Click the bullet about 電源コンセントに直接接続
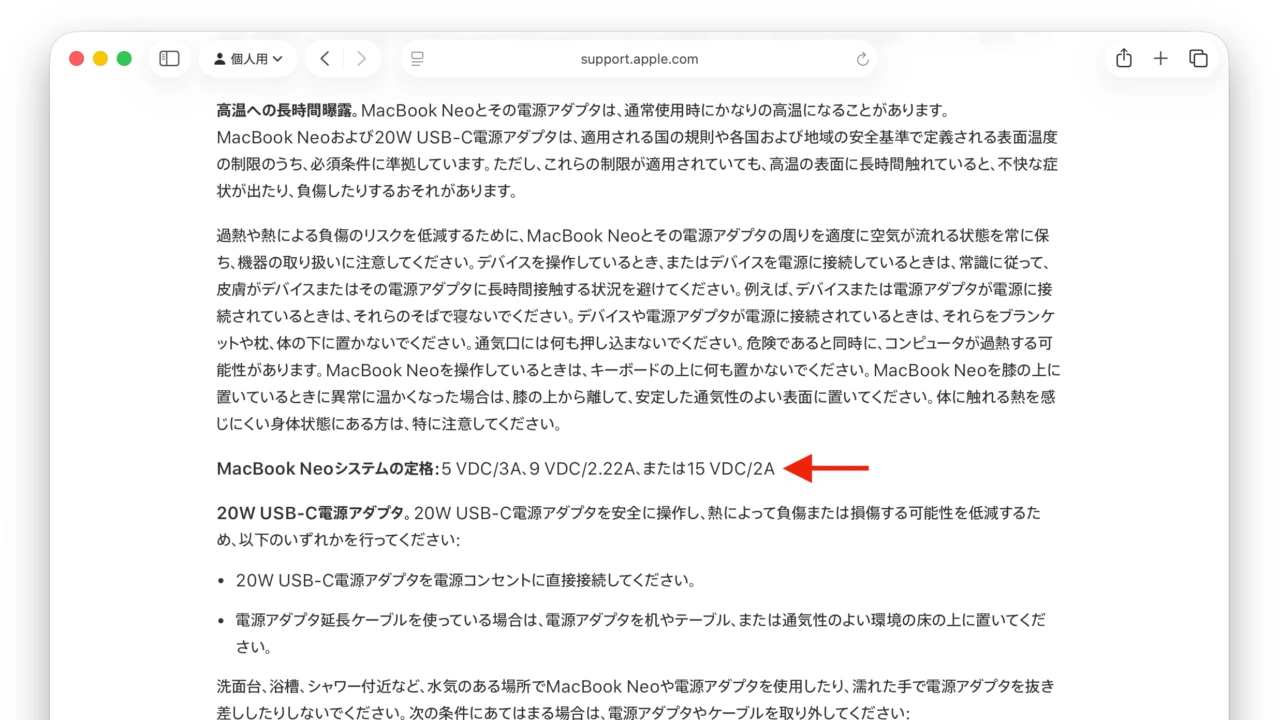Viewport: 1280px width, 720px height. pos(465,580)
